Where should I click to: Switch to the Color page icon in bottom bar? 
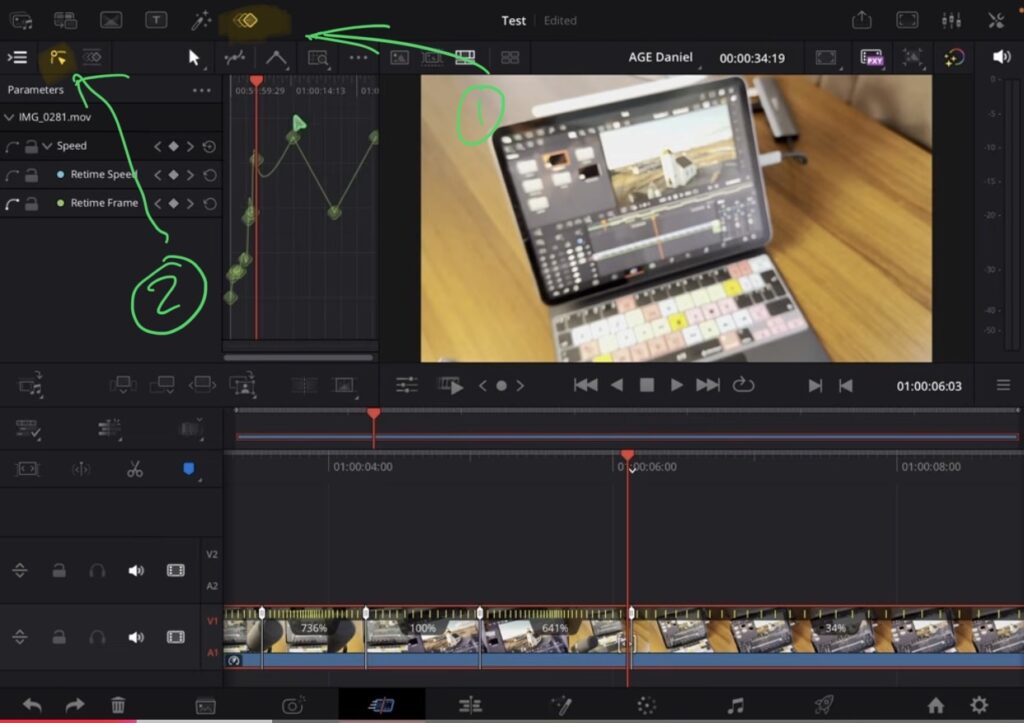click(647, 705)
